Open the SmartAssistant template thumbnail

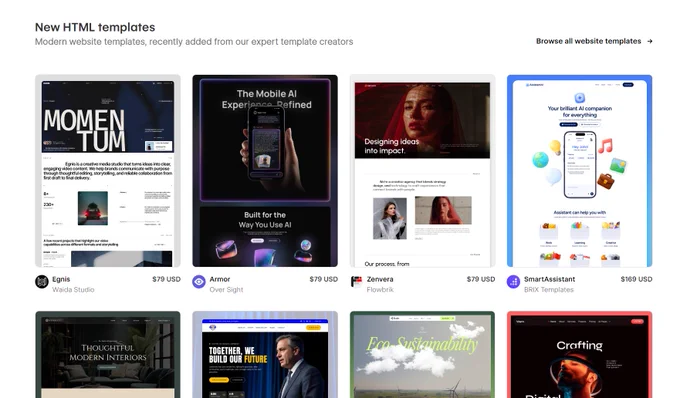579,171
